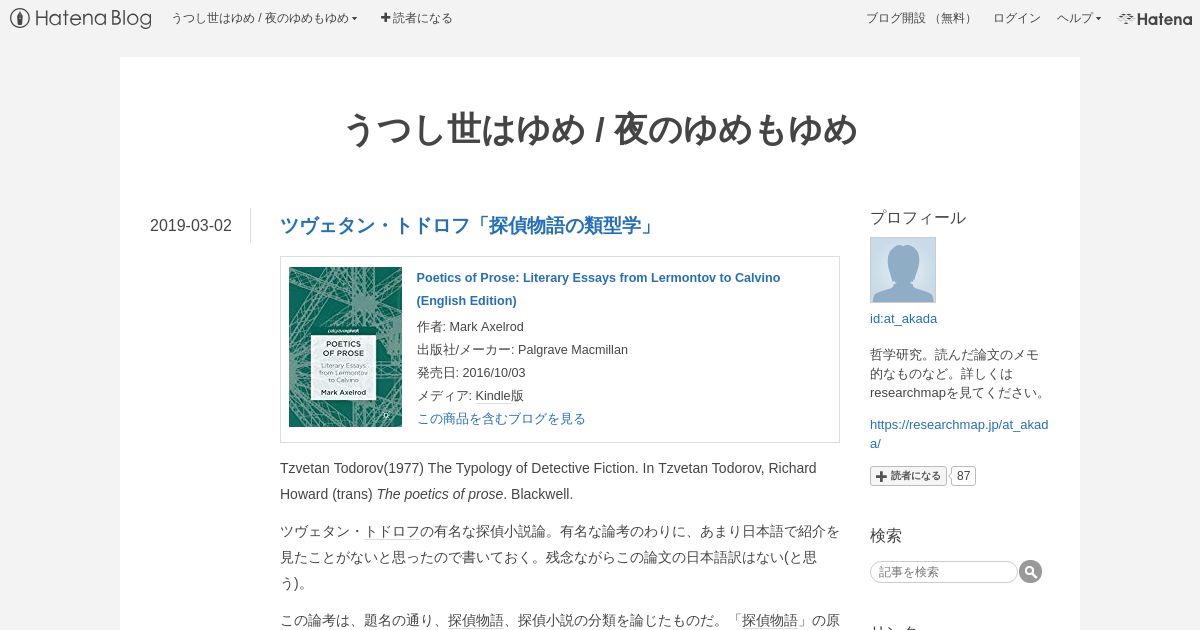Click the 2019-03-02 date link
Viewport: 1200px width, 630px height.
click(x=191, y=226)
